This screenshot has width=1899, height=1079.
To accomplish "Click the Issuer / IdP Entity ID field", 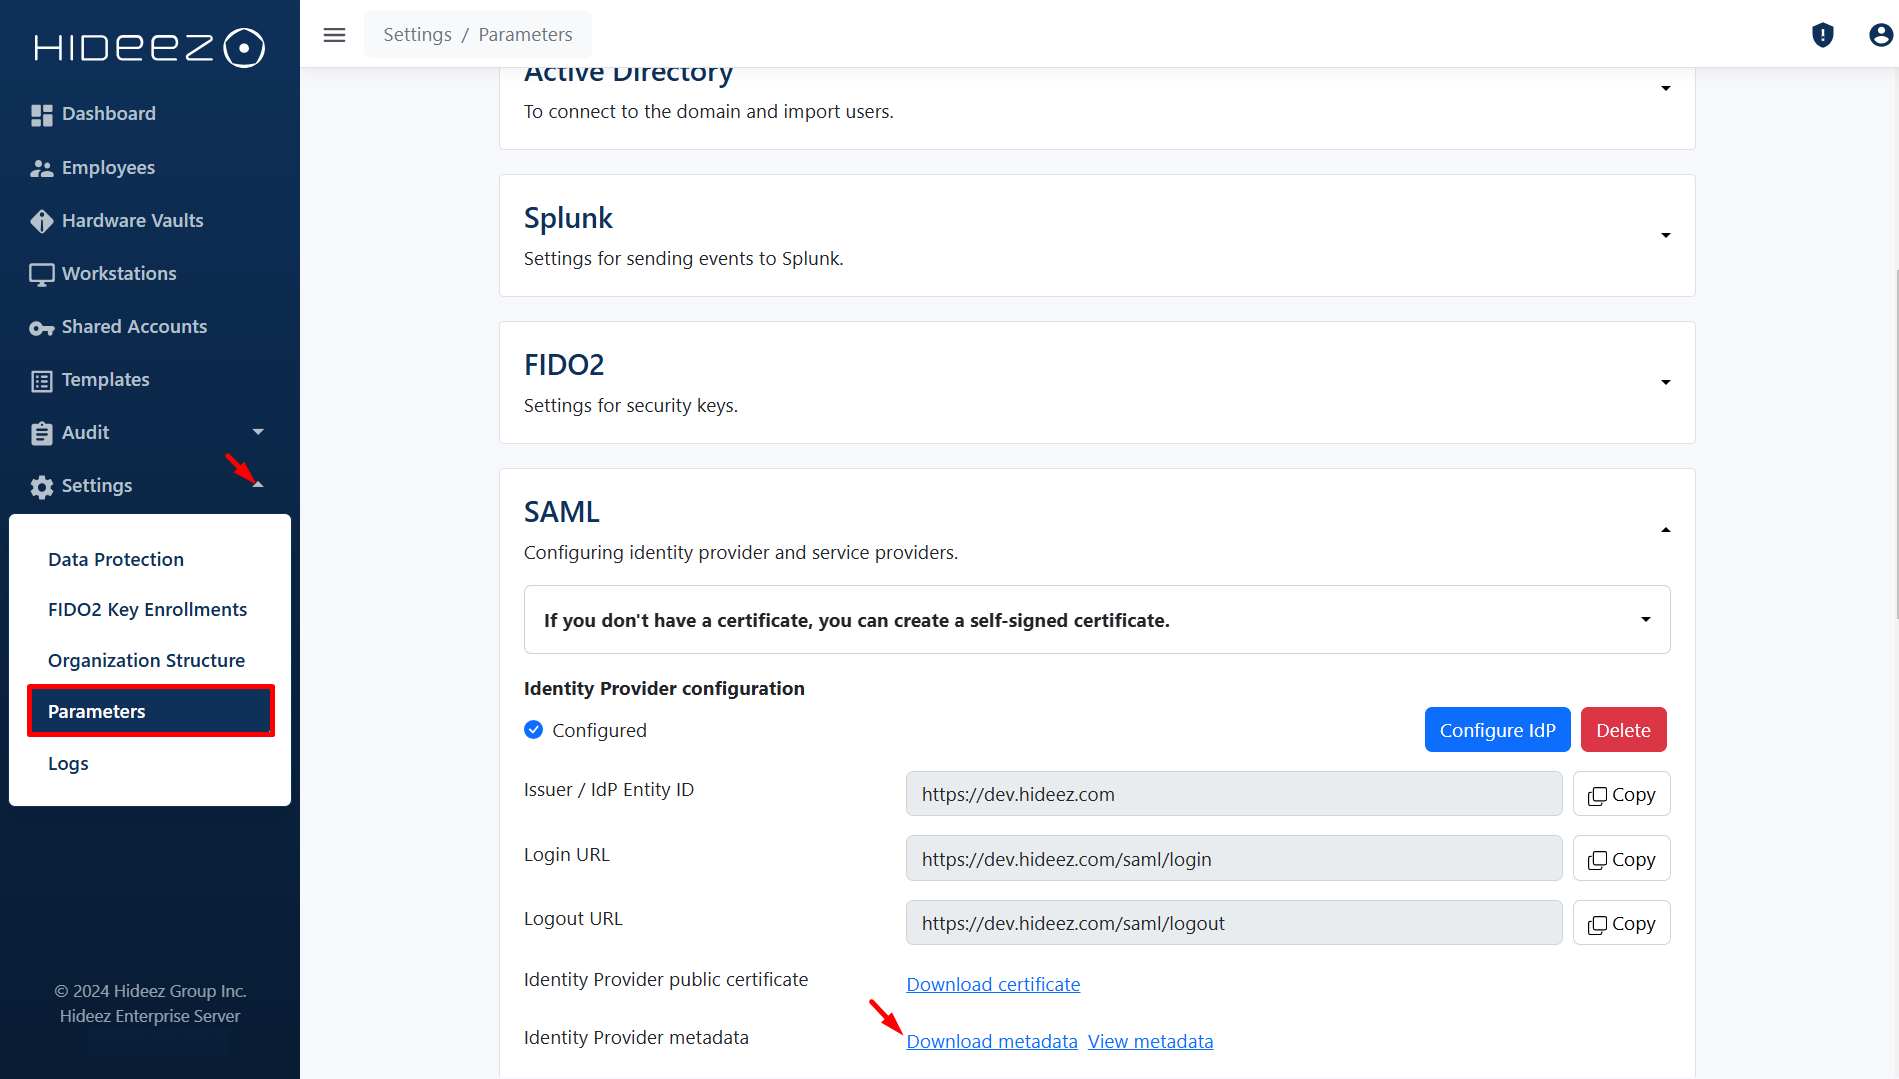I will 1233,794.
